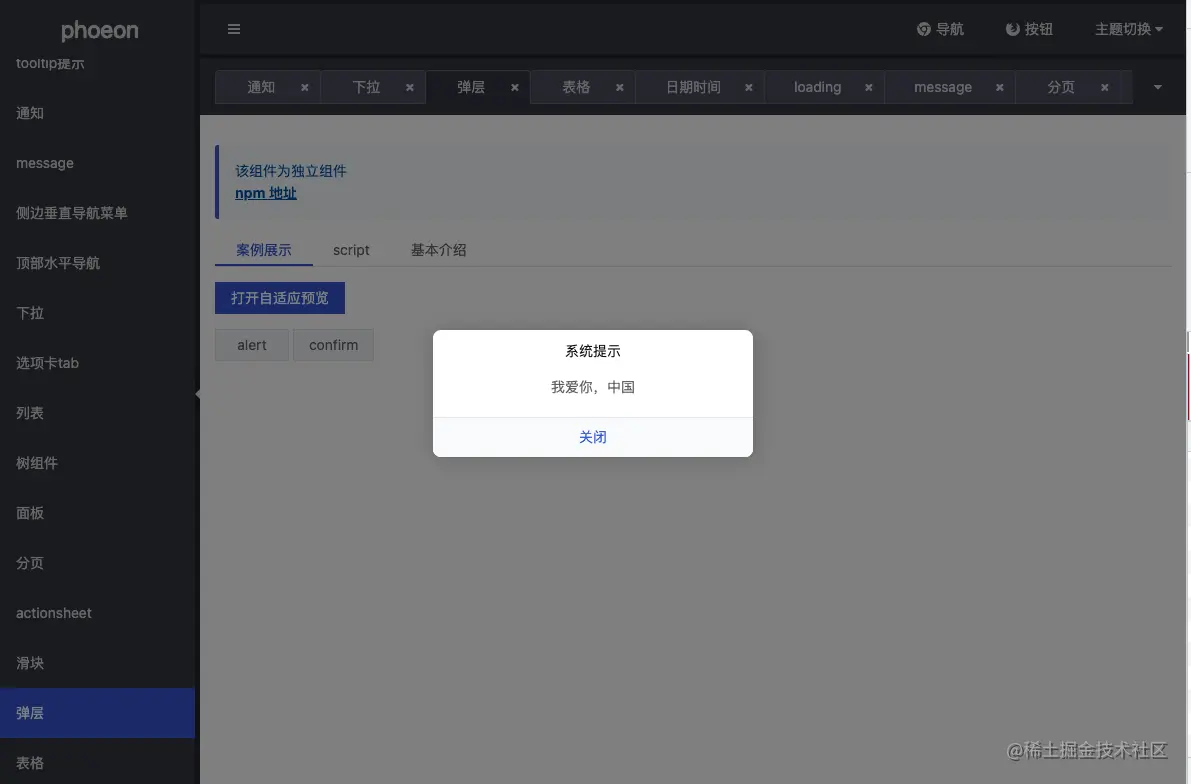Switch to the 基本介绍 tab
This screenshot has height=784, width=1191.
438,250
